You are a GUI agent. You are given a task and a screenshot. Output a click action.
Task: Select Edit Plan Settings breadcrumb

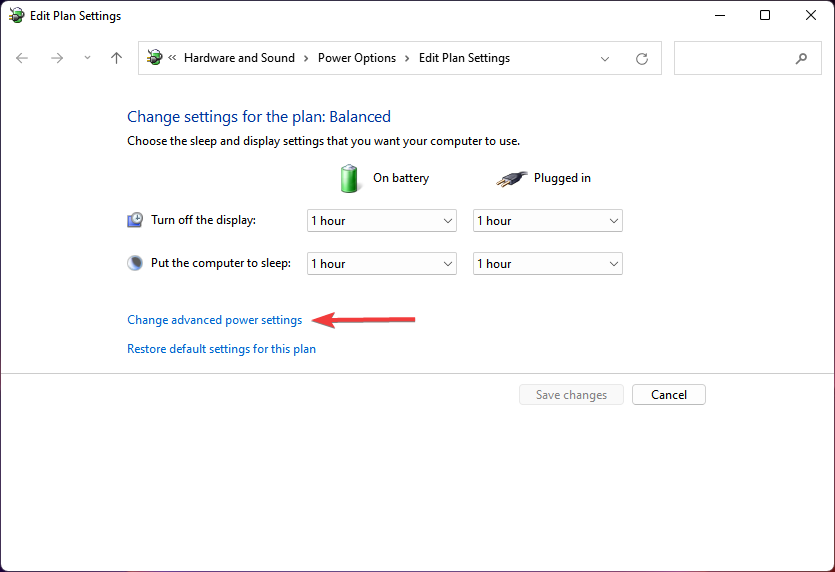coord(464,58)
